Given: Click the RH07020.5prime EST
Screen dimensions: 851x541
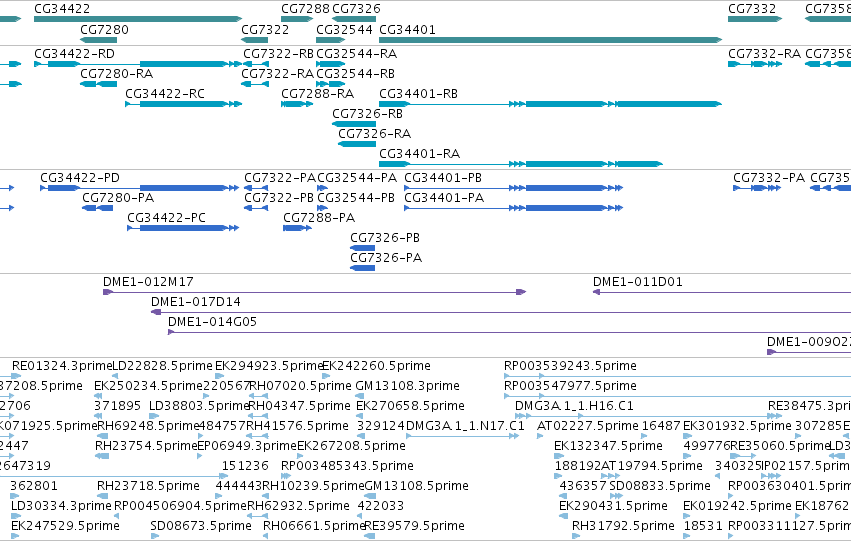Looking at the screenshot, I should pos(258,396).
